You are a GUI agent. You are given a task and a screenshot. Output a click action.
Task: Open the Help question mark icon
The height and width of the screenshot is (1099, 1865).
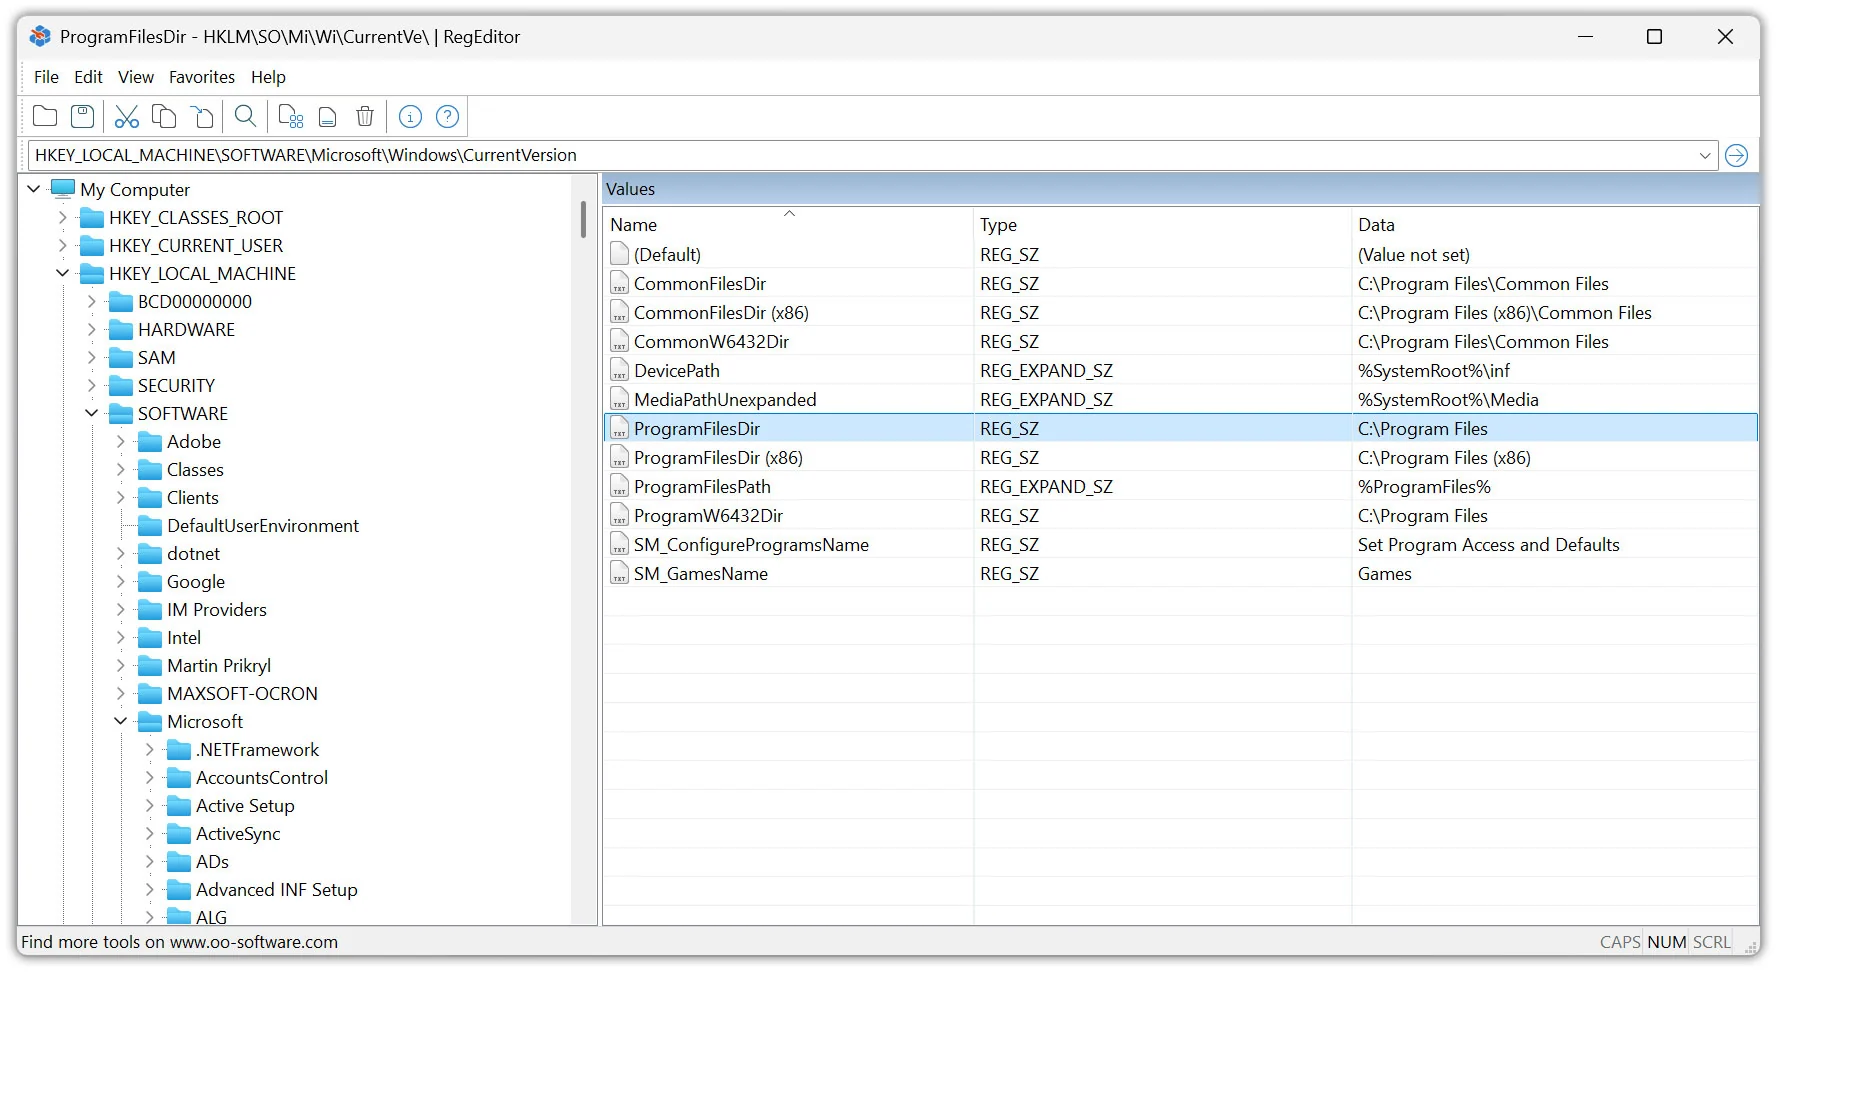(x=448, y=117)
